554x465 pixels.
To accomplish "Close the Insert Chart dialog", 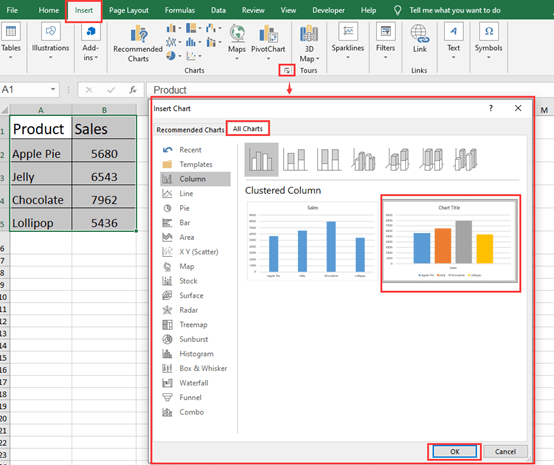I will [518, 108].
